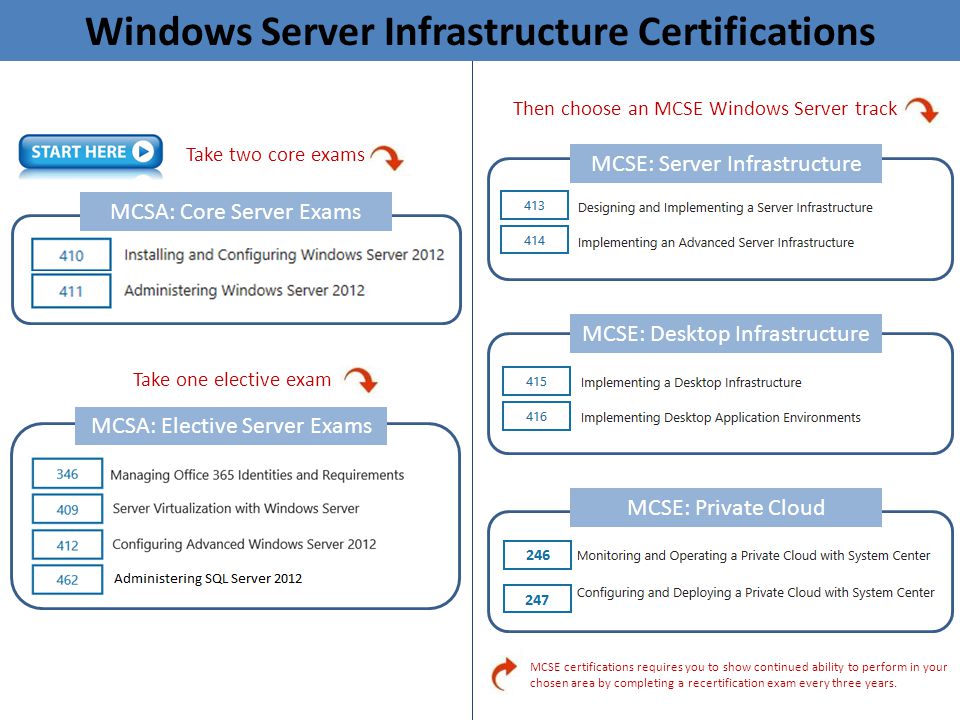Click 'Configuring Advanced Windows Server 2012'
The image size is (960, 720).
coord(244,544)
